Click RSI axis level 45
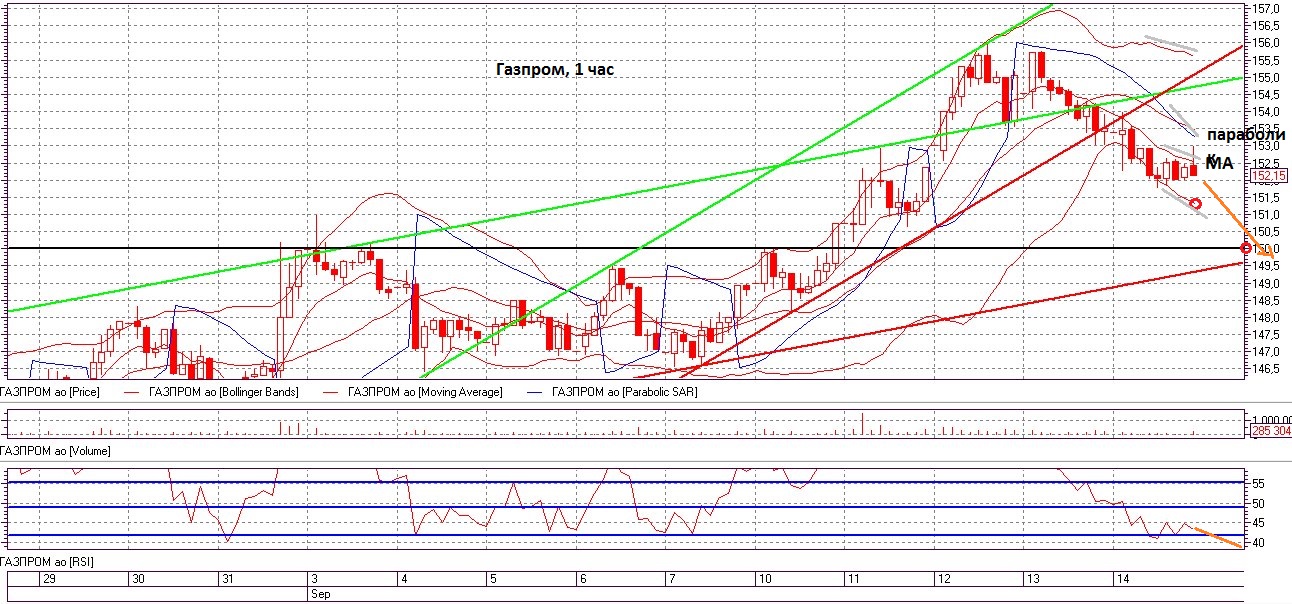 coord(1258,523)
